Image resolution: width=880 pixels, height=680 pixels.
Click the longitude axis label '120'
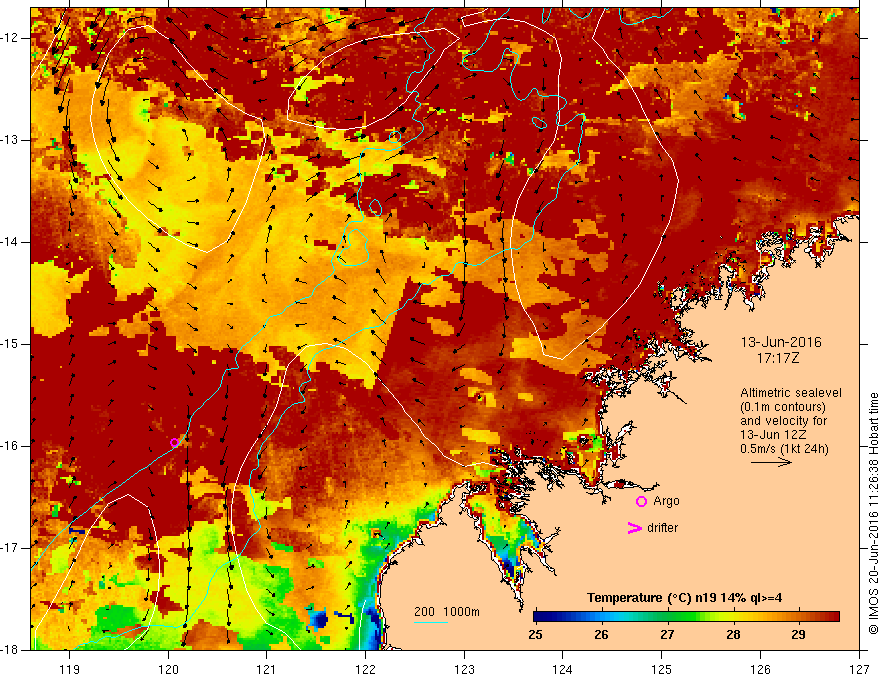[168, 669]
